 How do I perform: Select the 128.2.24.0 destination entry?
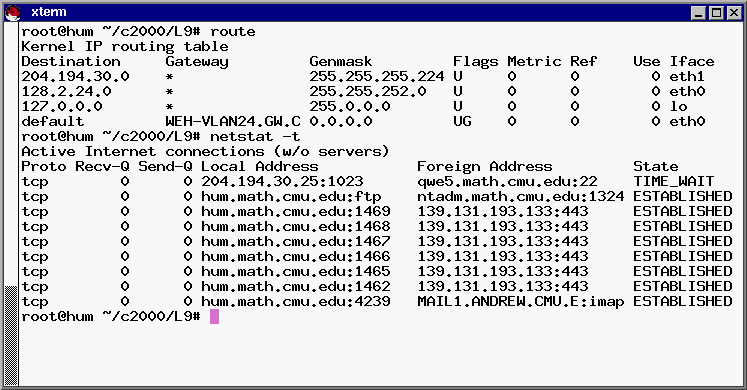click(66, 91)
